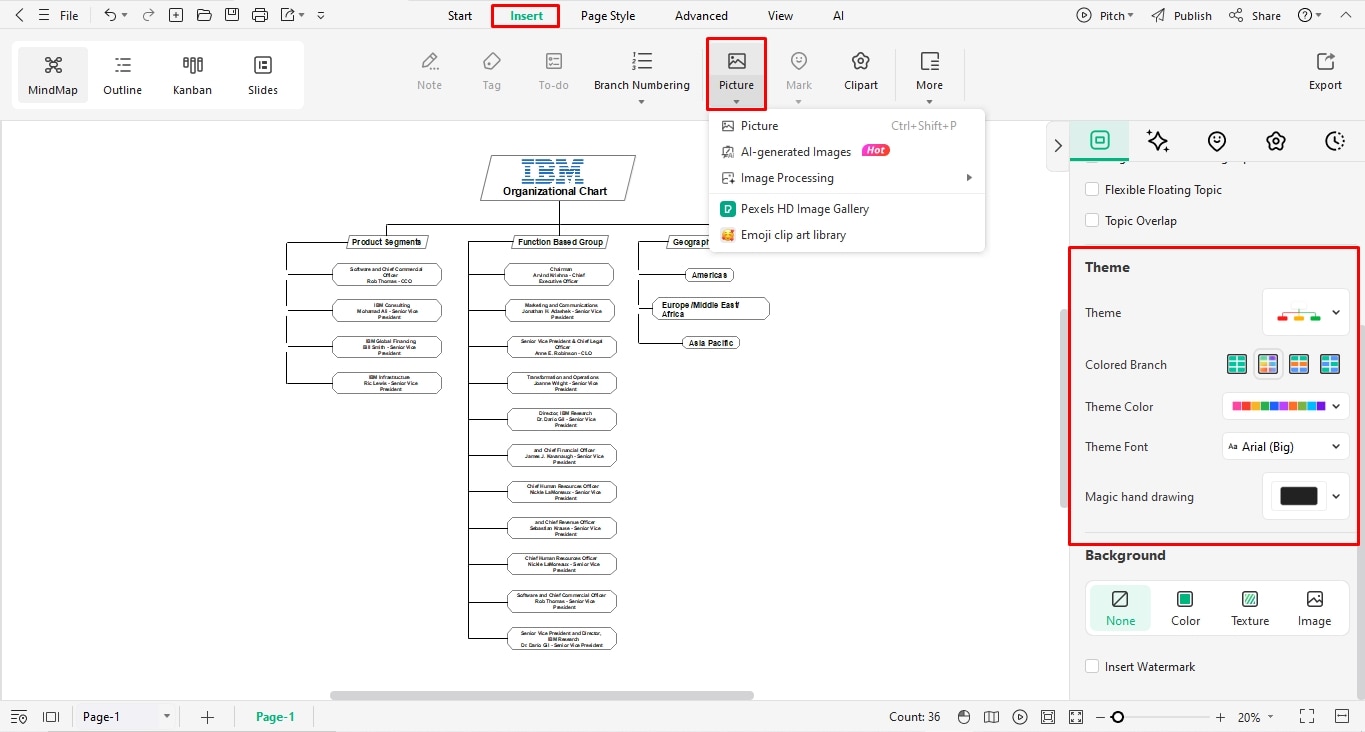The image size is (1365, 732).
Task: Create a new document with plus-square icon
Action: tap(176, 15)
